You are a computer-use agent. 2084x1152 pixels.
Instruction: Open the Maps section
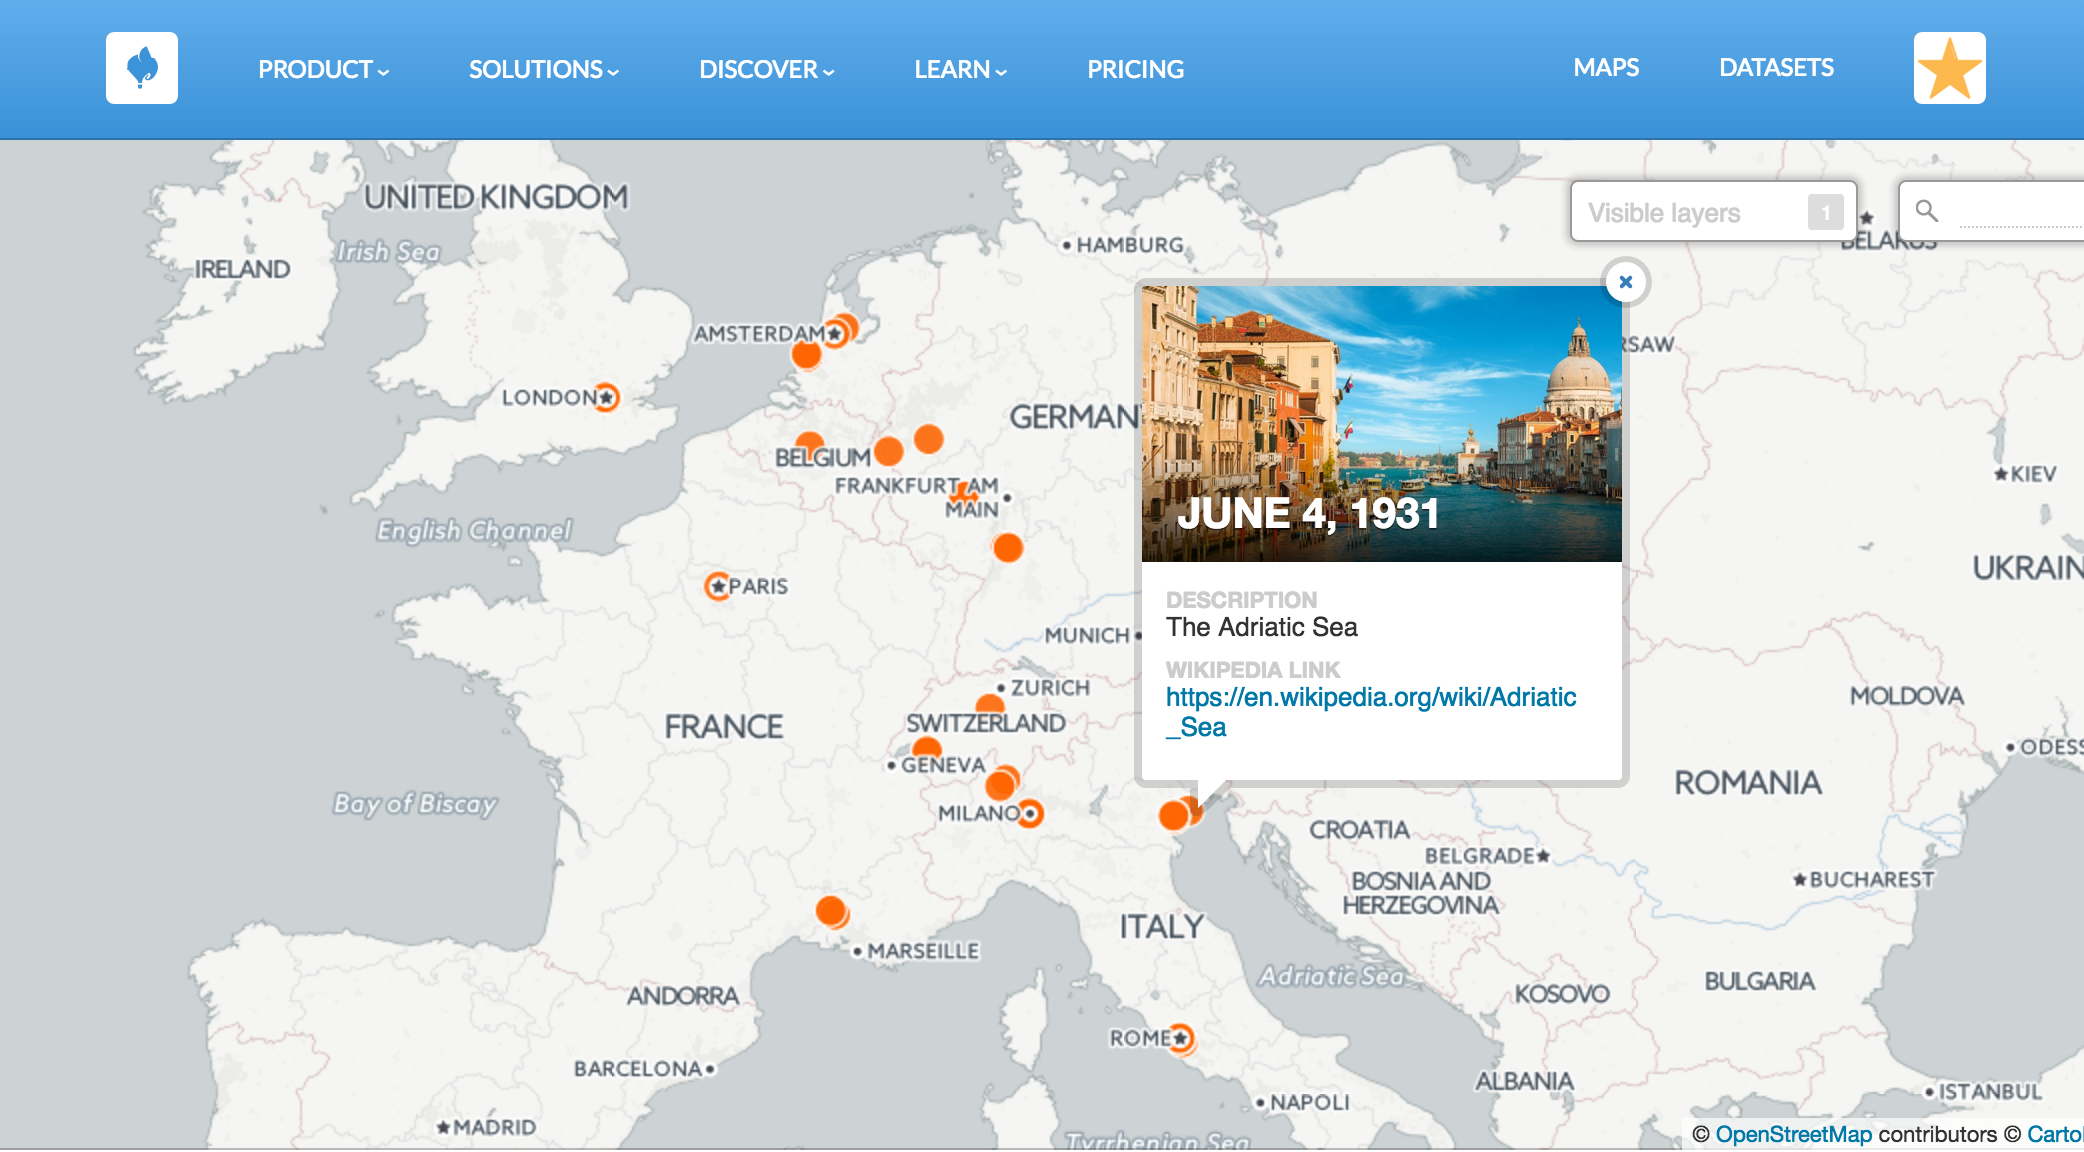point(1606,67)
